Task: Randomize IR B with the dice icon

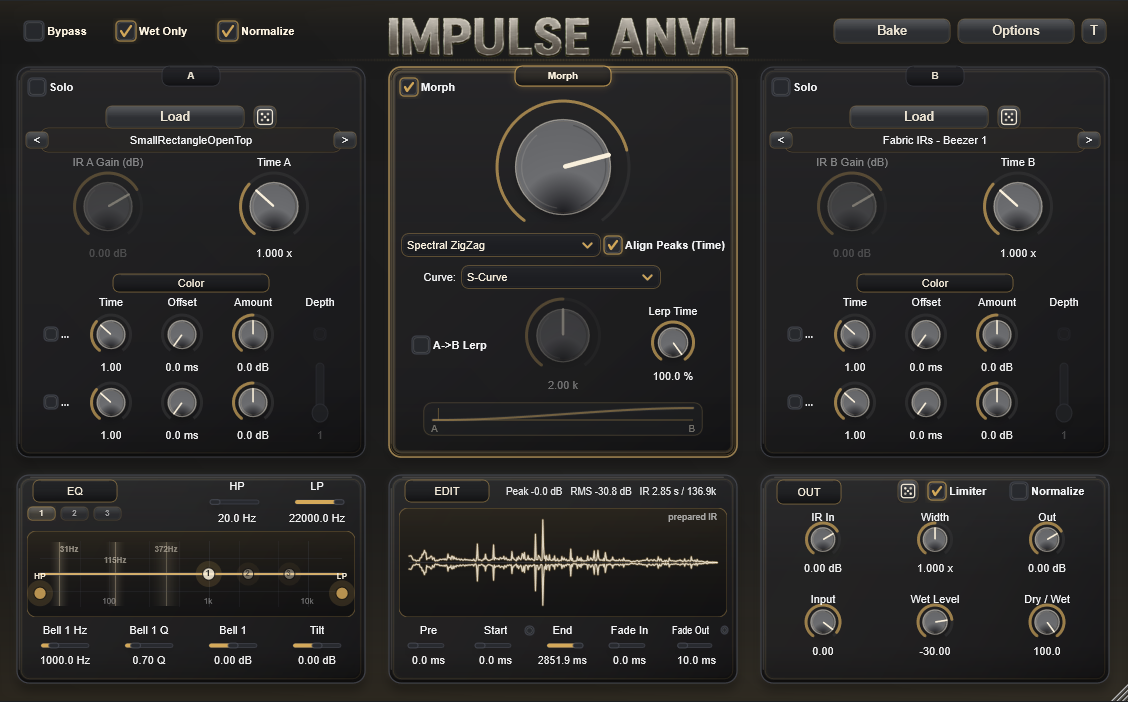Action: (x=1009, y=117)
